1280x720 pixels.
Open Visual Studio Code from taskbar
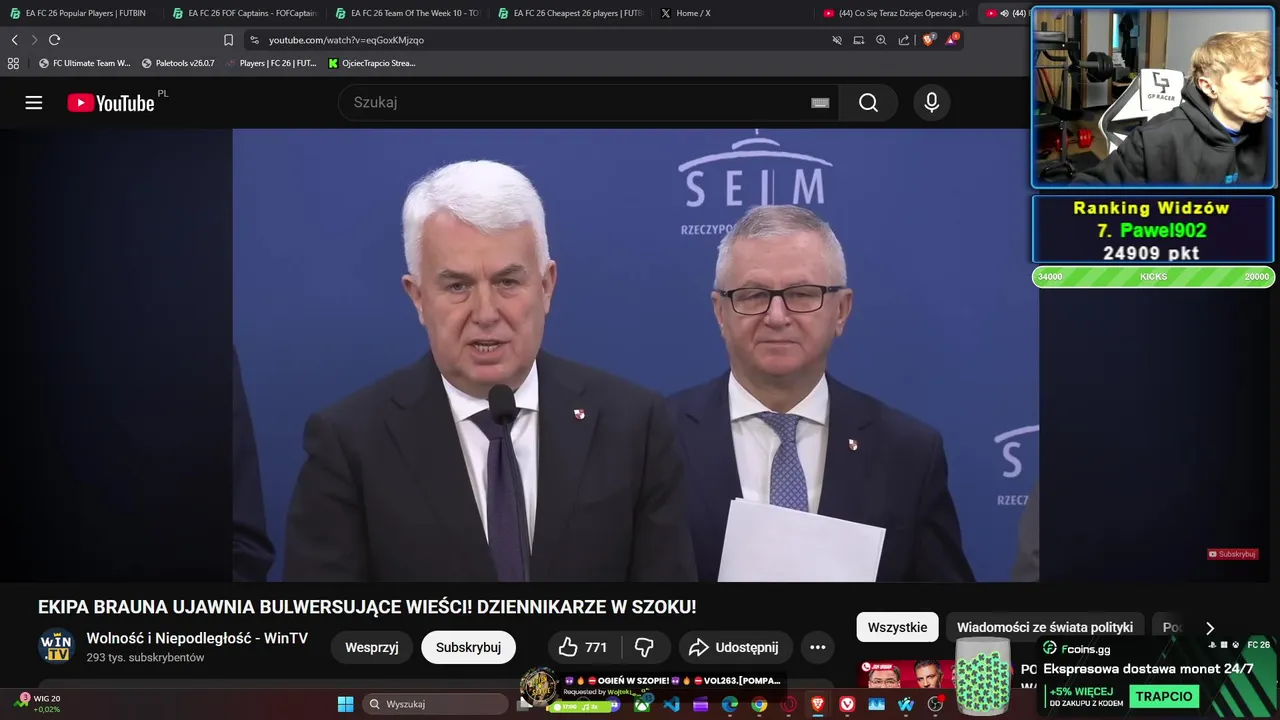pos(671,704)
